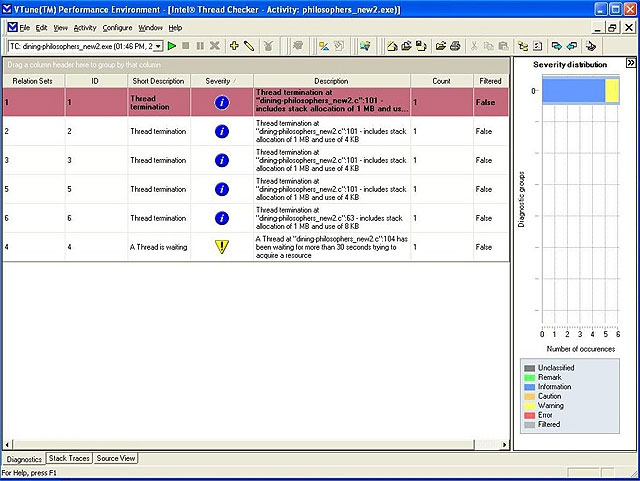640x481 pixels.
Task: Select the yellow warning icon in row 4
Action: click(x=222, y=247)
